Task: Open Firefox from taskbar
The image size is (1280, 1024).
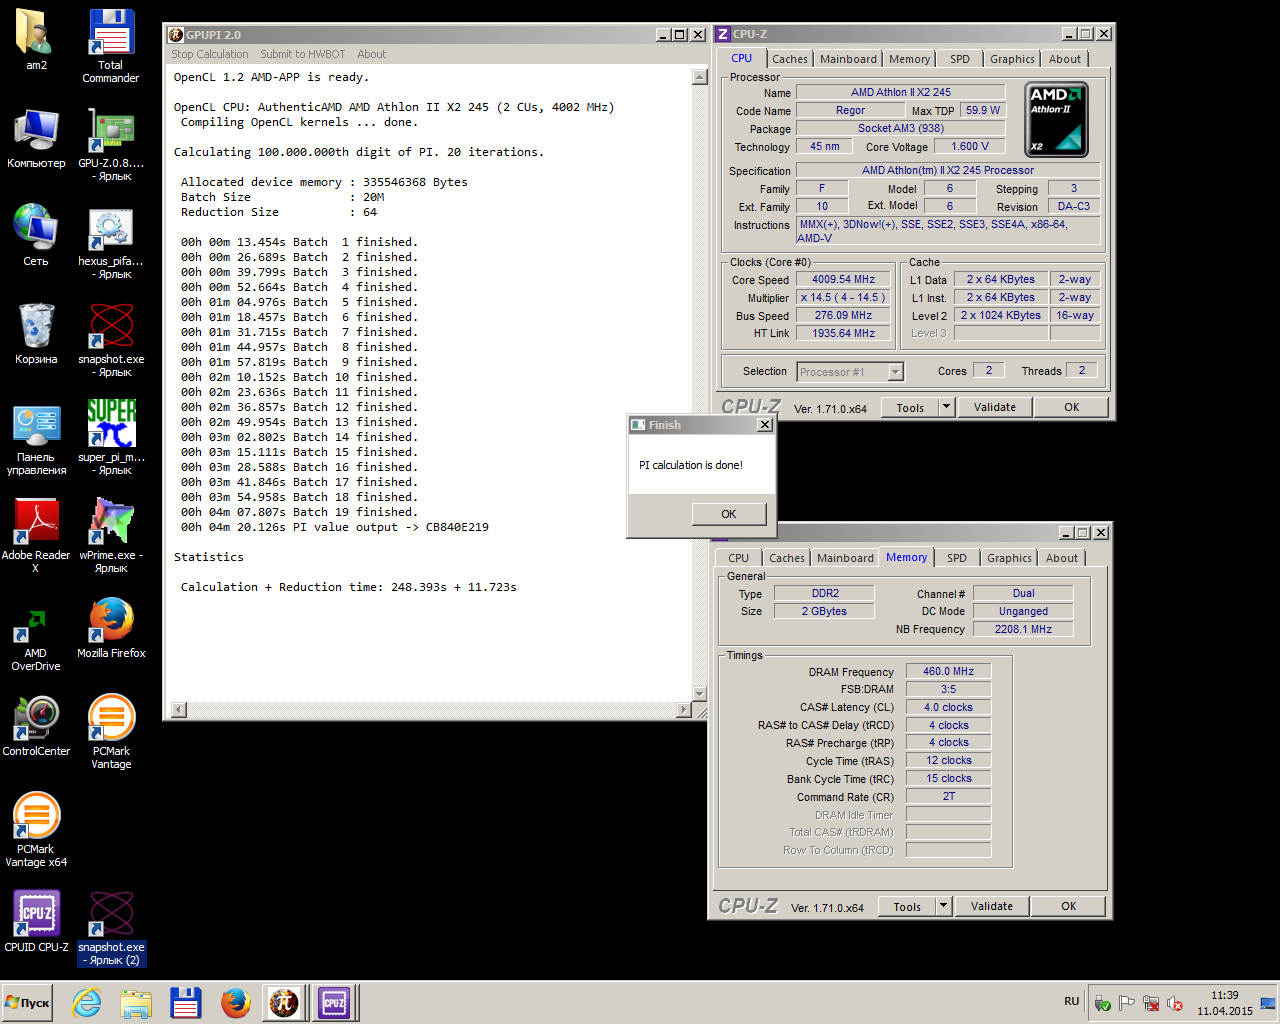Action: 235,1002
